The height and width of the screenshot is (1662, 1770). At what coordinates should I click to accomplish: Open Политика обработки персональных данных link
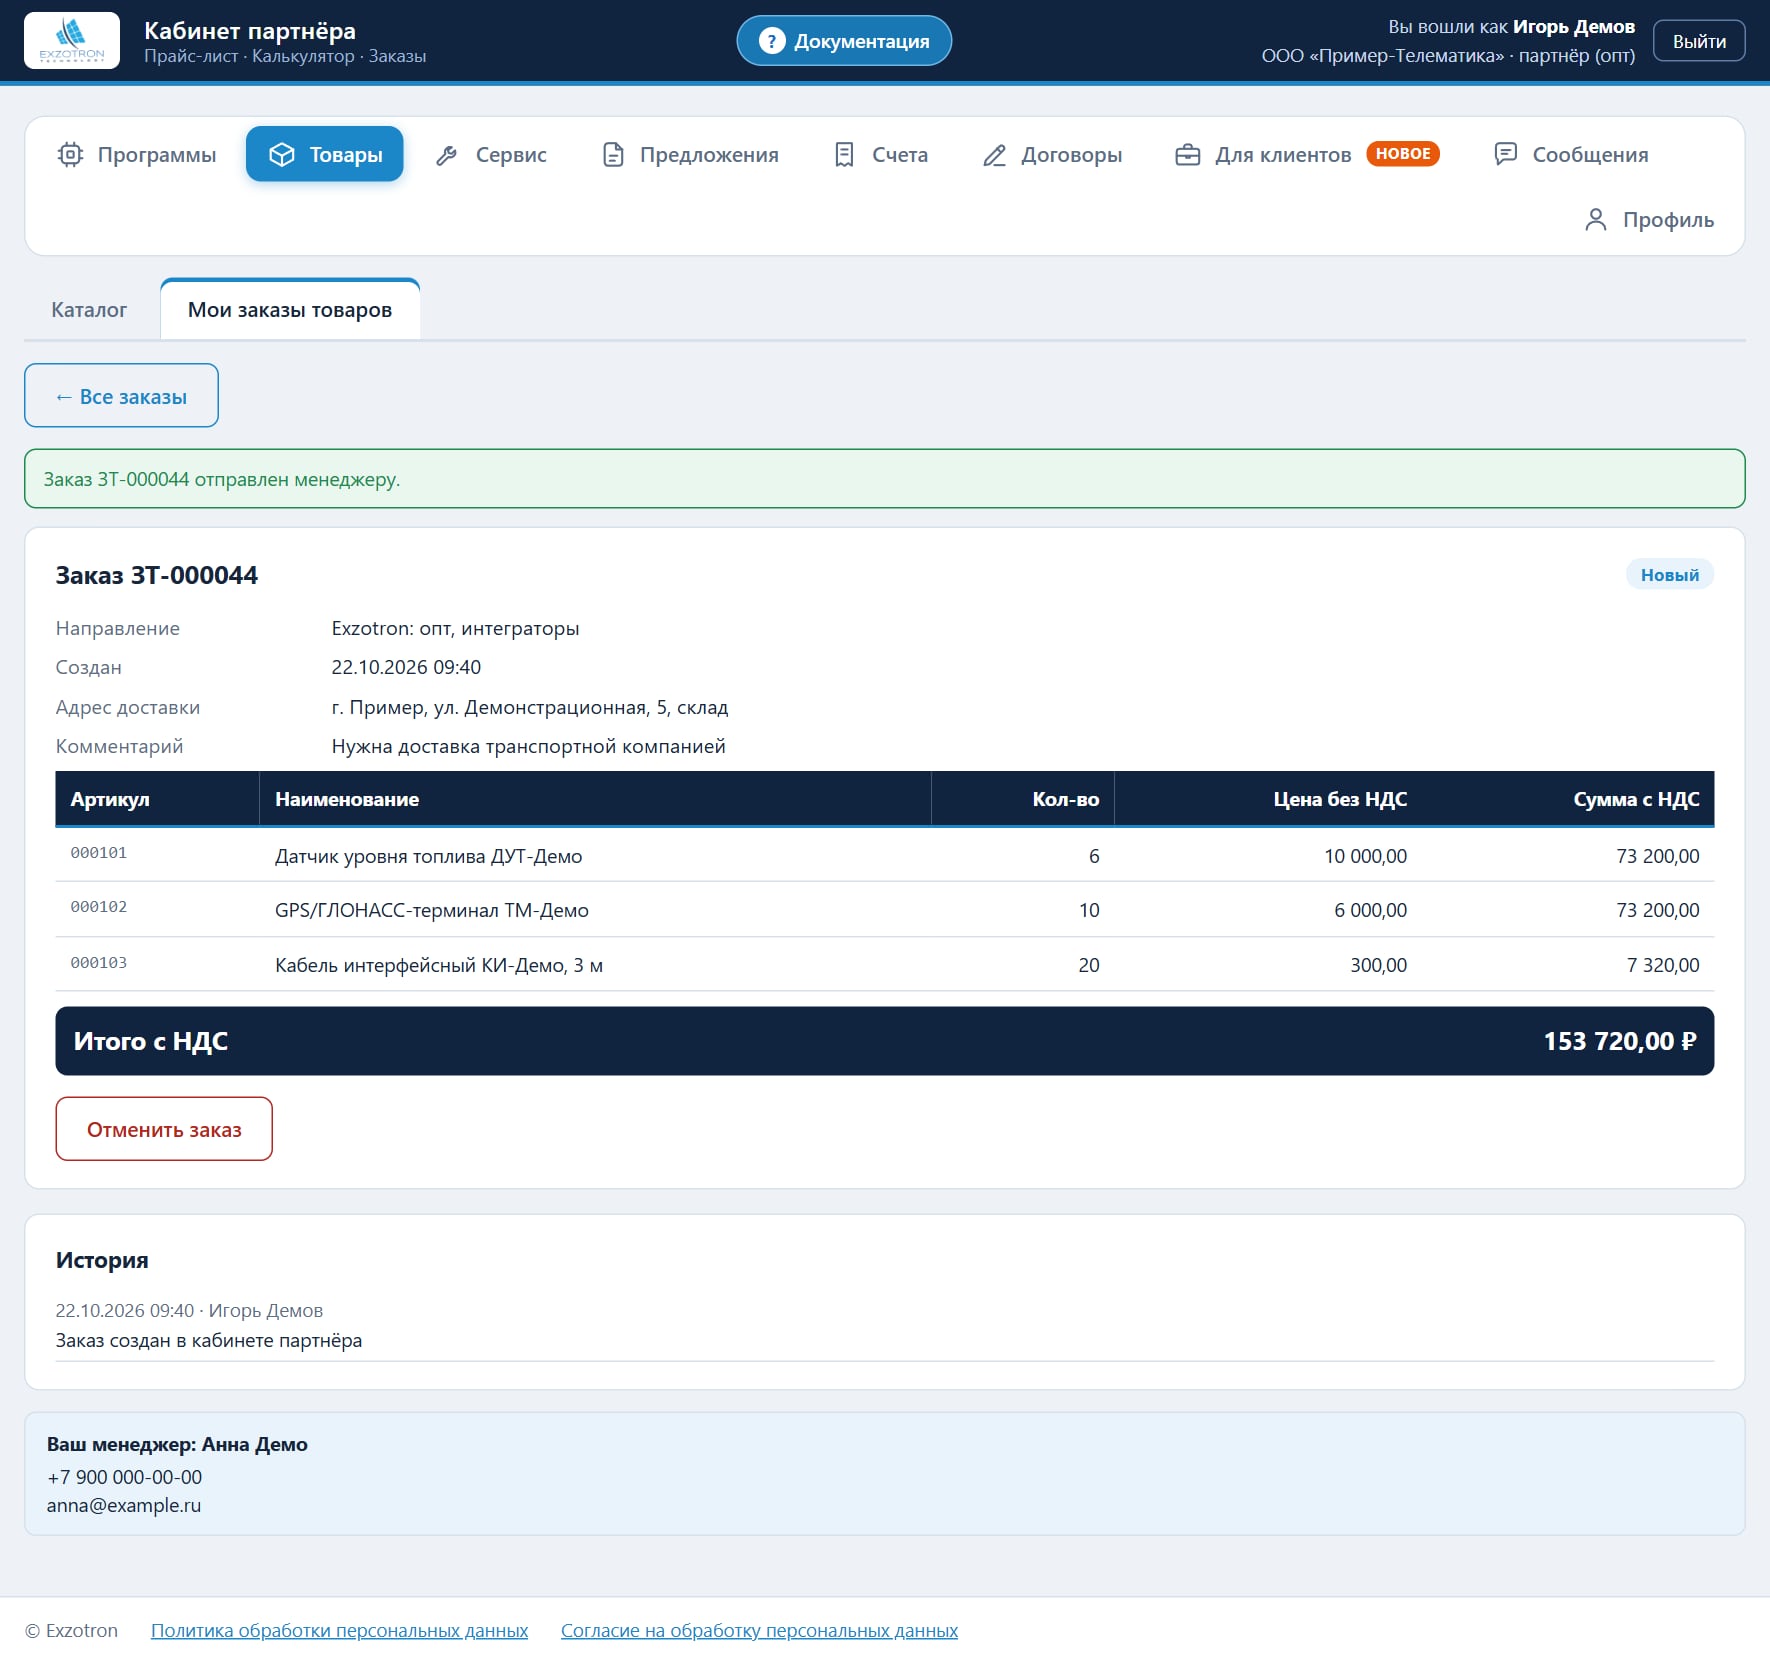(x=339, y=1630)
